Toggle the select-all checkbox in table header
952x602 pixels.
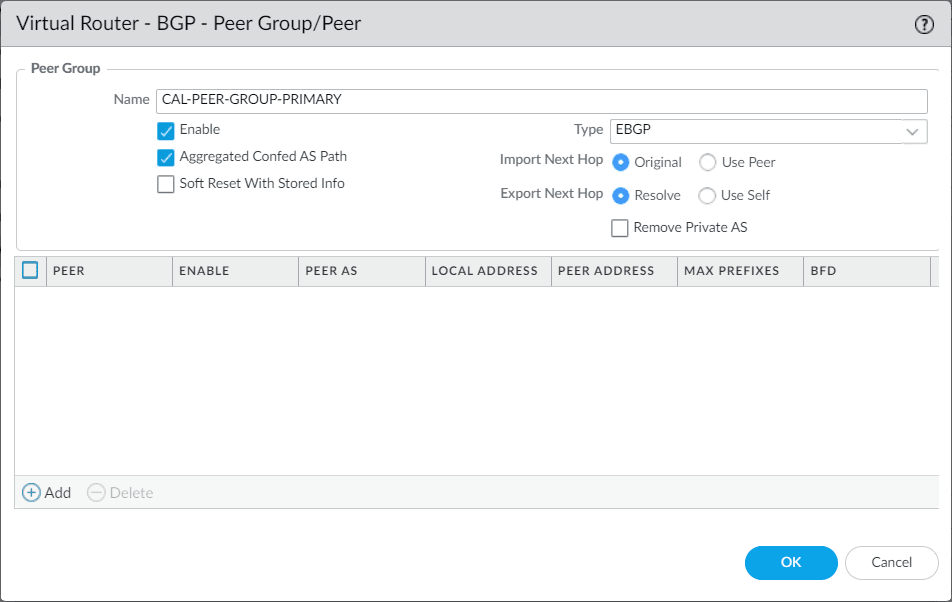28,270
